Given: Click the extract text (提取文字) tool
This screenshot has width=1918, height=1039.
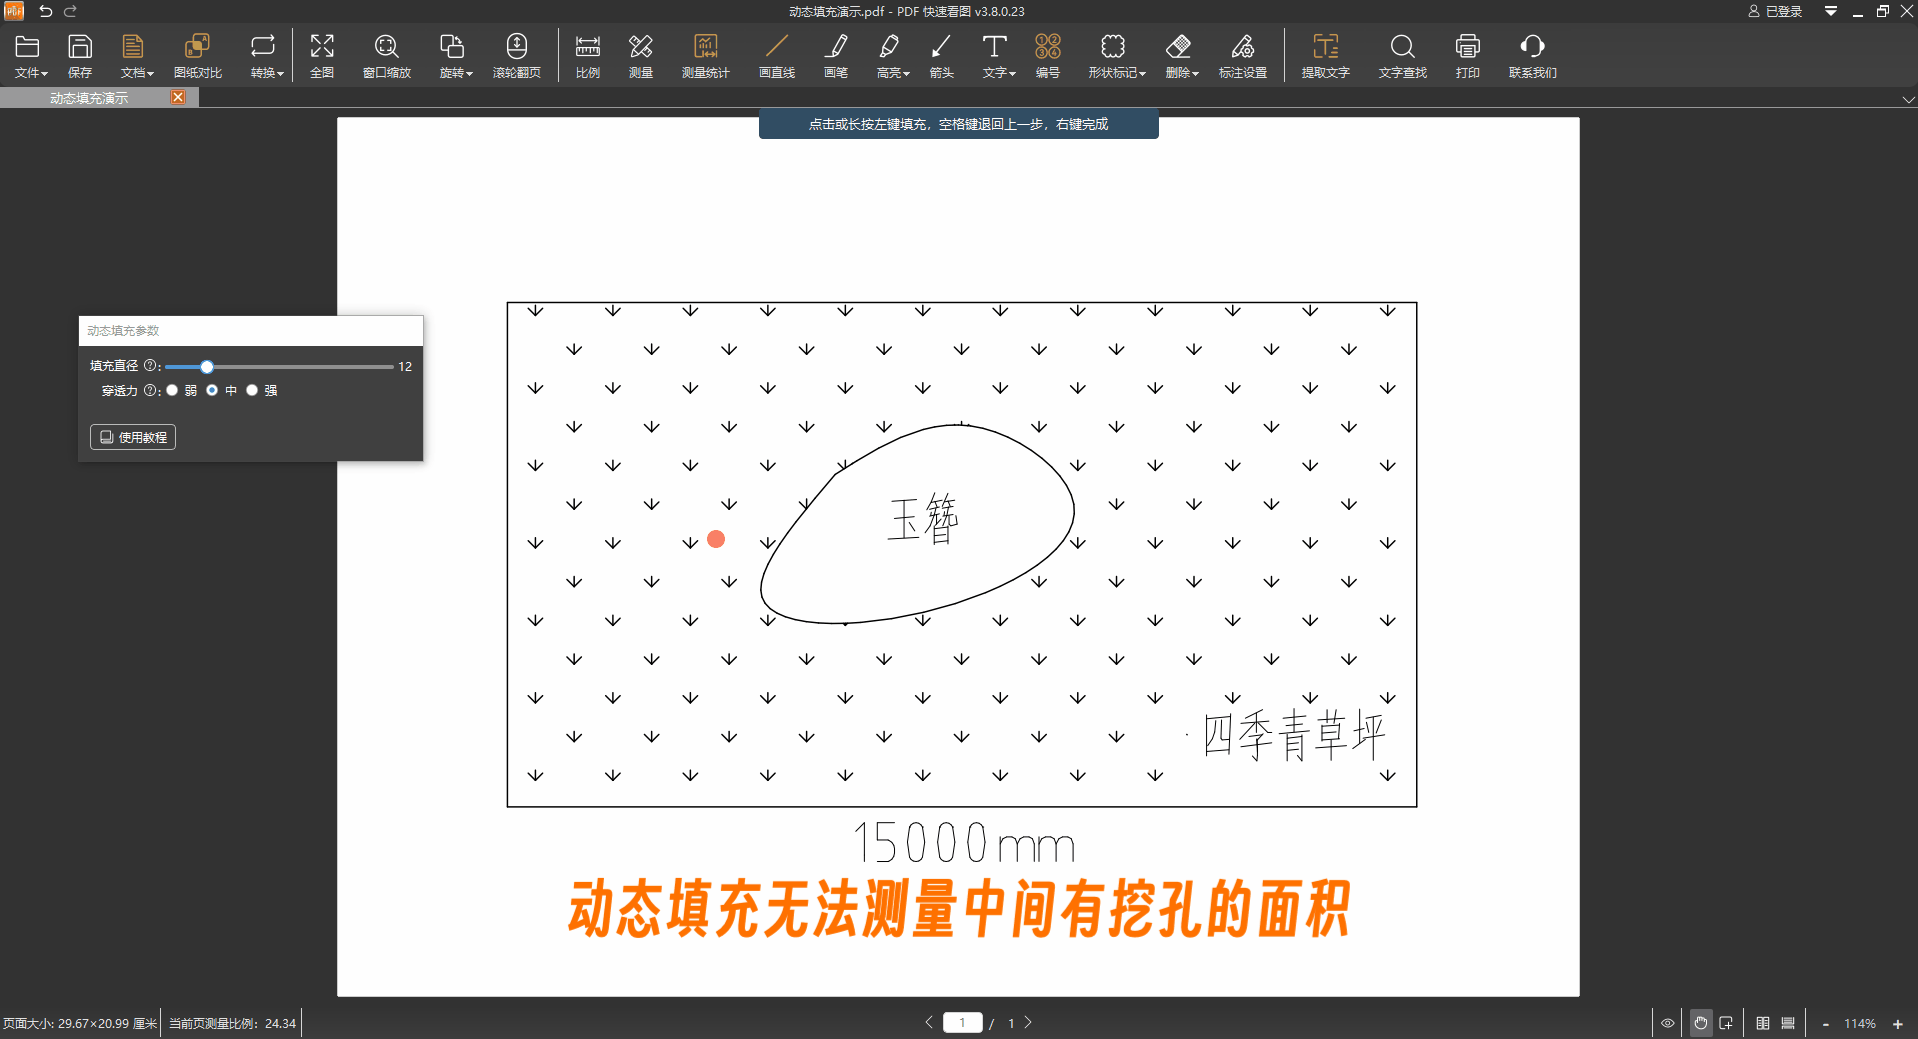Looking at the screenshot, I should pyautogui.click(x=1326, y=56).
